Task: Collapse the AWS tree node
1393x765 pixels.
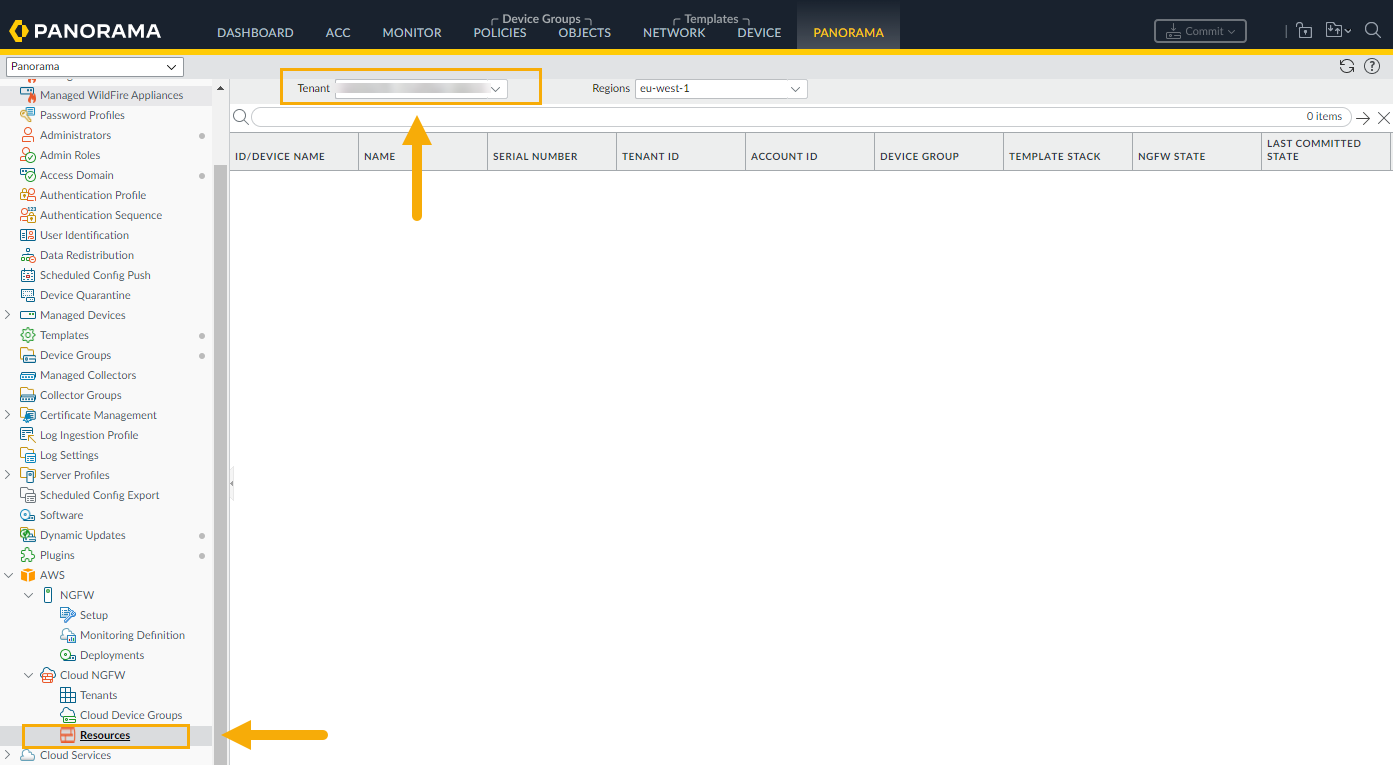Action: point(9,575)
